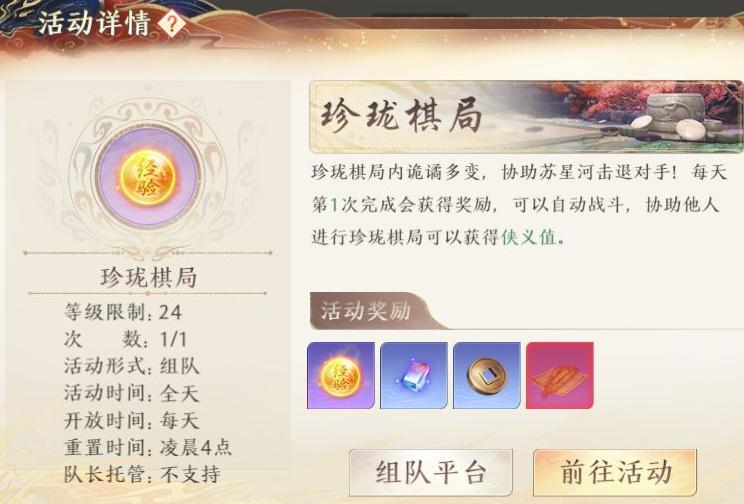
Task: Select the red scroll reward icon
Action: coord(560,375)
